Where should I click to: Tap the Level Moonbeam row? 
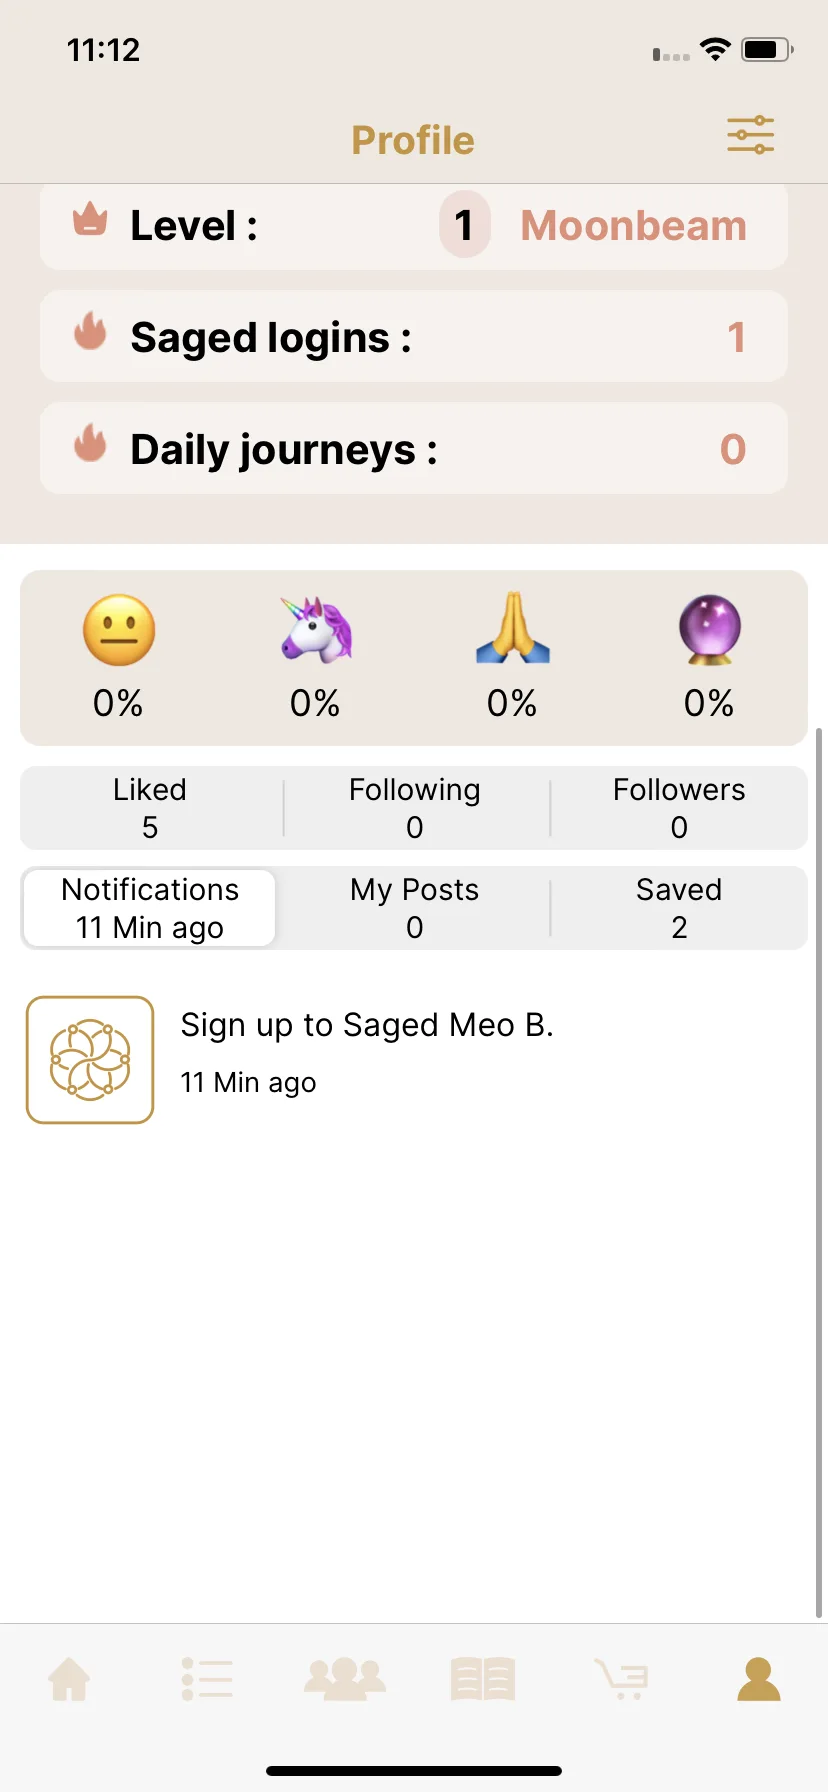pyautogui.click(x=414, y=226)
